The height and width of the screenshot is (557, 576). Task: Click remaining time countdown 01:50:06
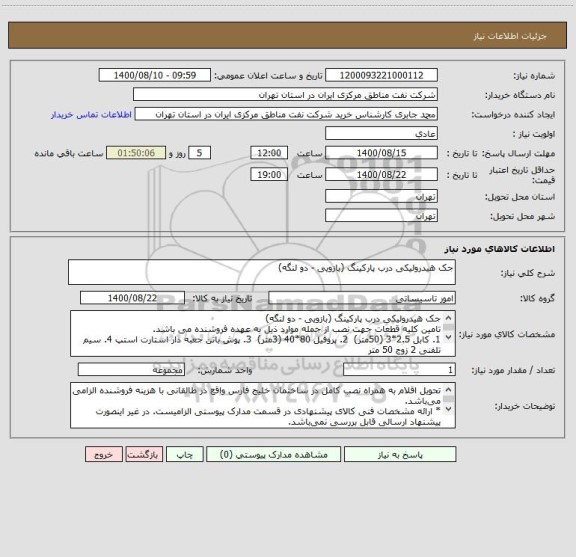136,153
